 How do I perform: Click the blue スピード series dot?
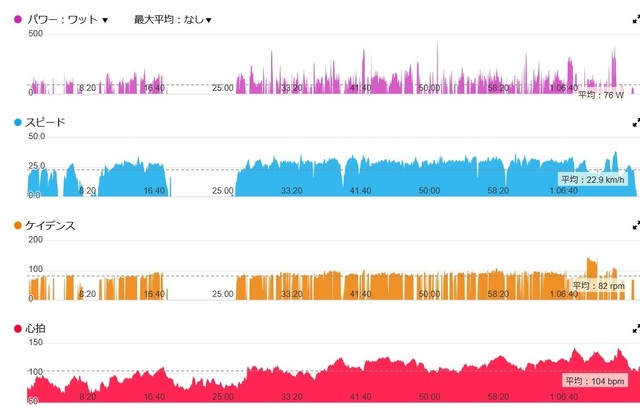point(19,122)
